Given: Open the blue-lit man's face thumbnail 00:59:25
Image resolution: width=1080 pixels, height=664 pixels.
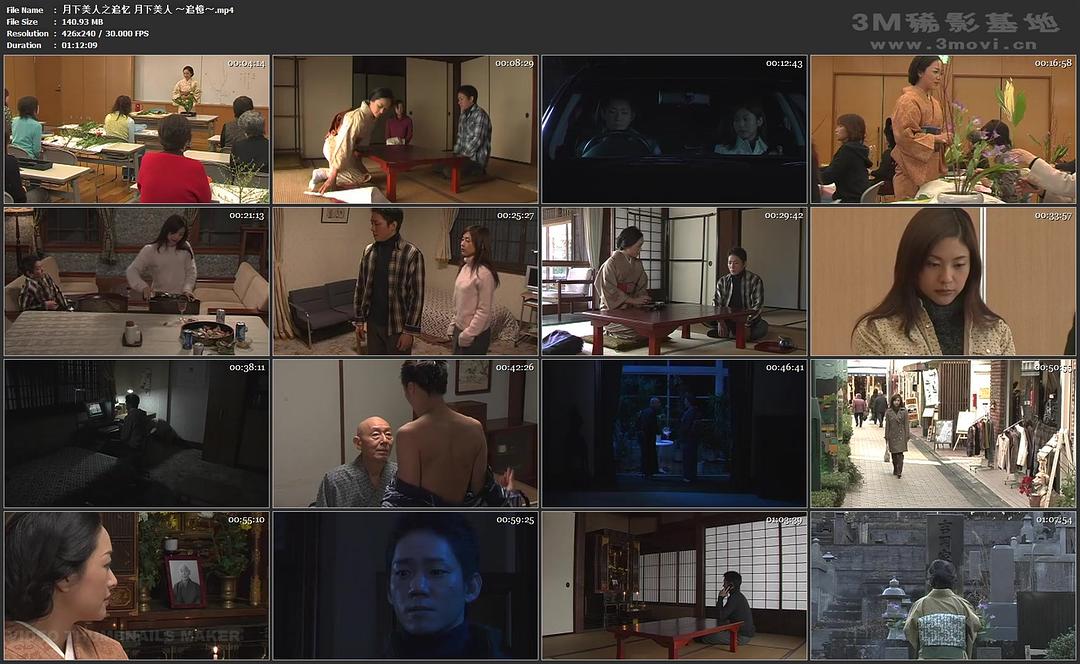Looking at the screenshot, I should 405,585.
